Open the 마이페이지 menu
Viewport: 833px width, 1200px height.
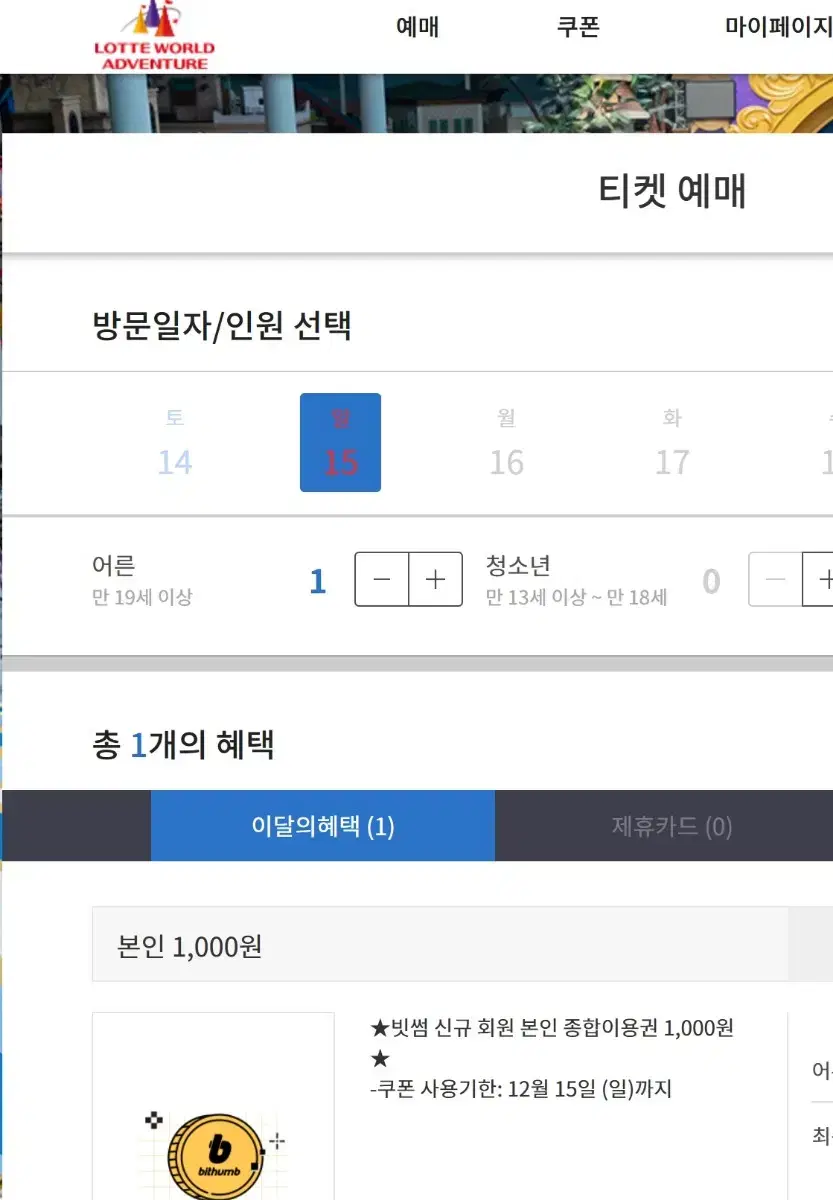tap(778, 27)
